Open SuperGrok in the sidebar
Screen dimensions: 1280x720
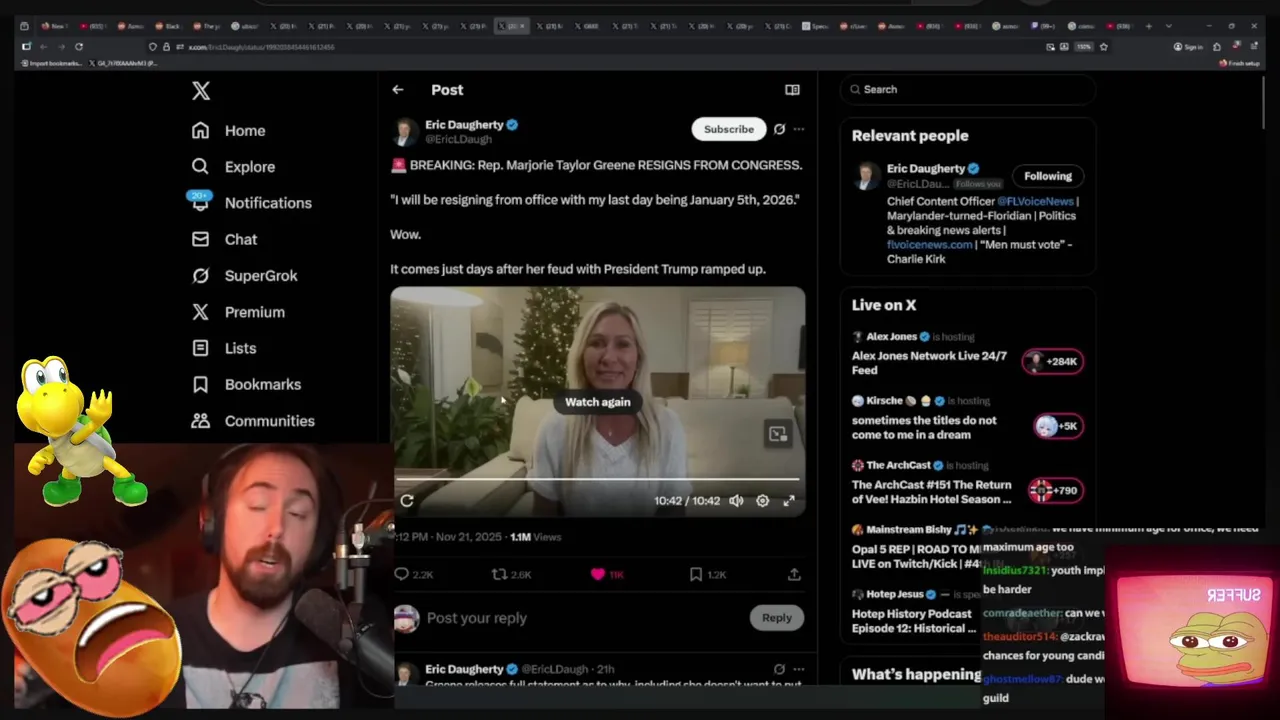pos(244,276)
